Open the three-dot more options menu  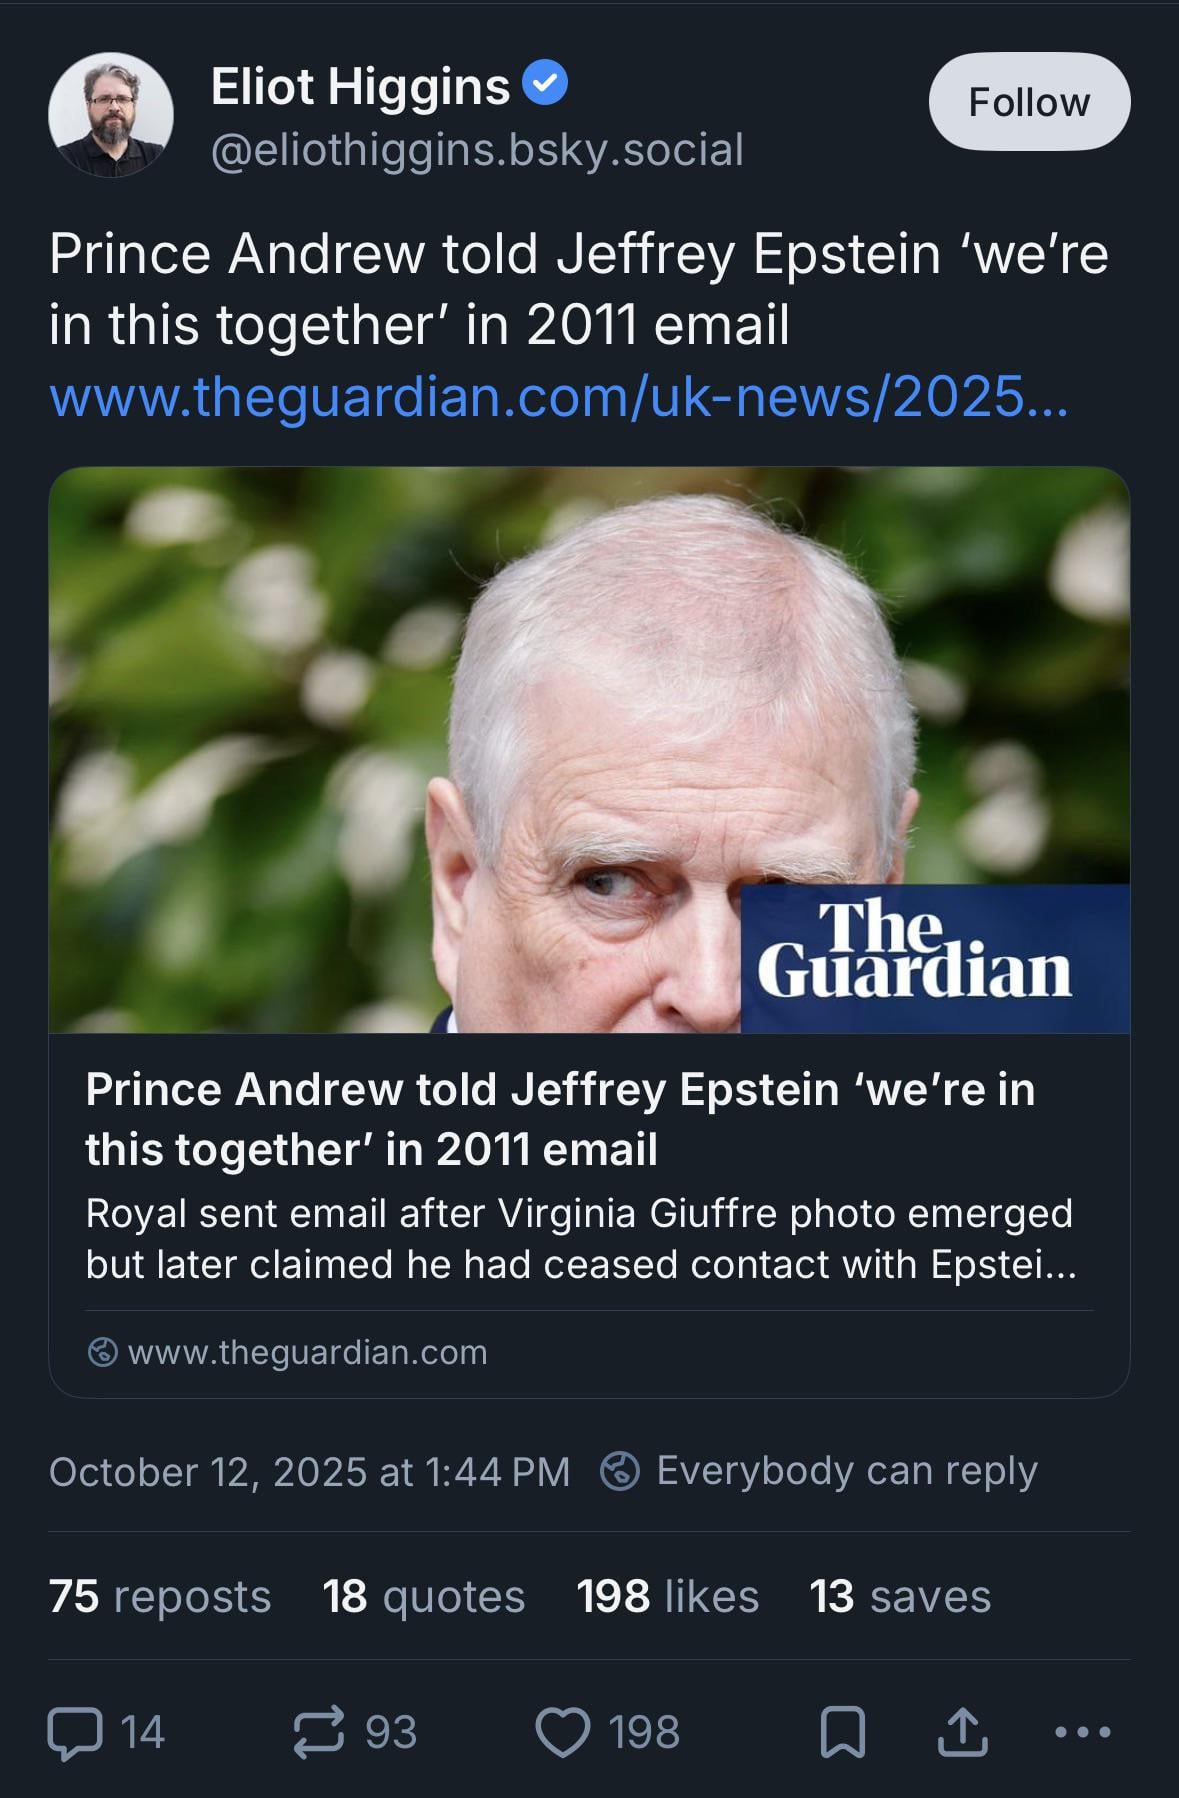(1083, 1733)
